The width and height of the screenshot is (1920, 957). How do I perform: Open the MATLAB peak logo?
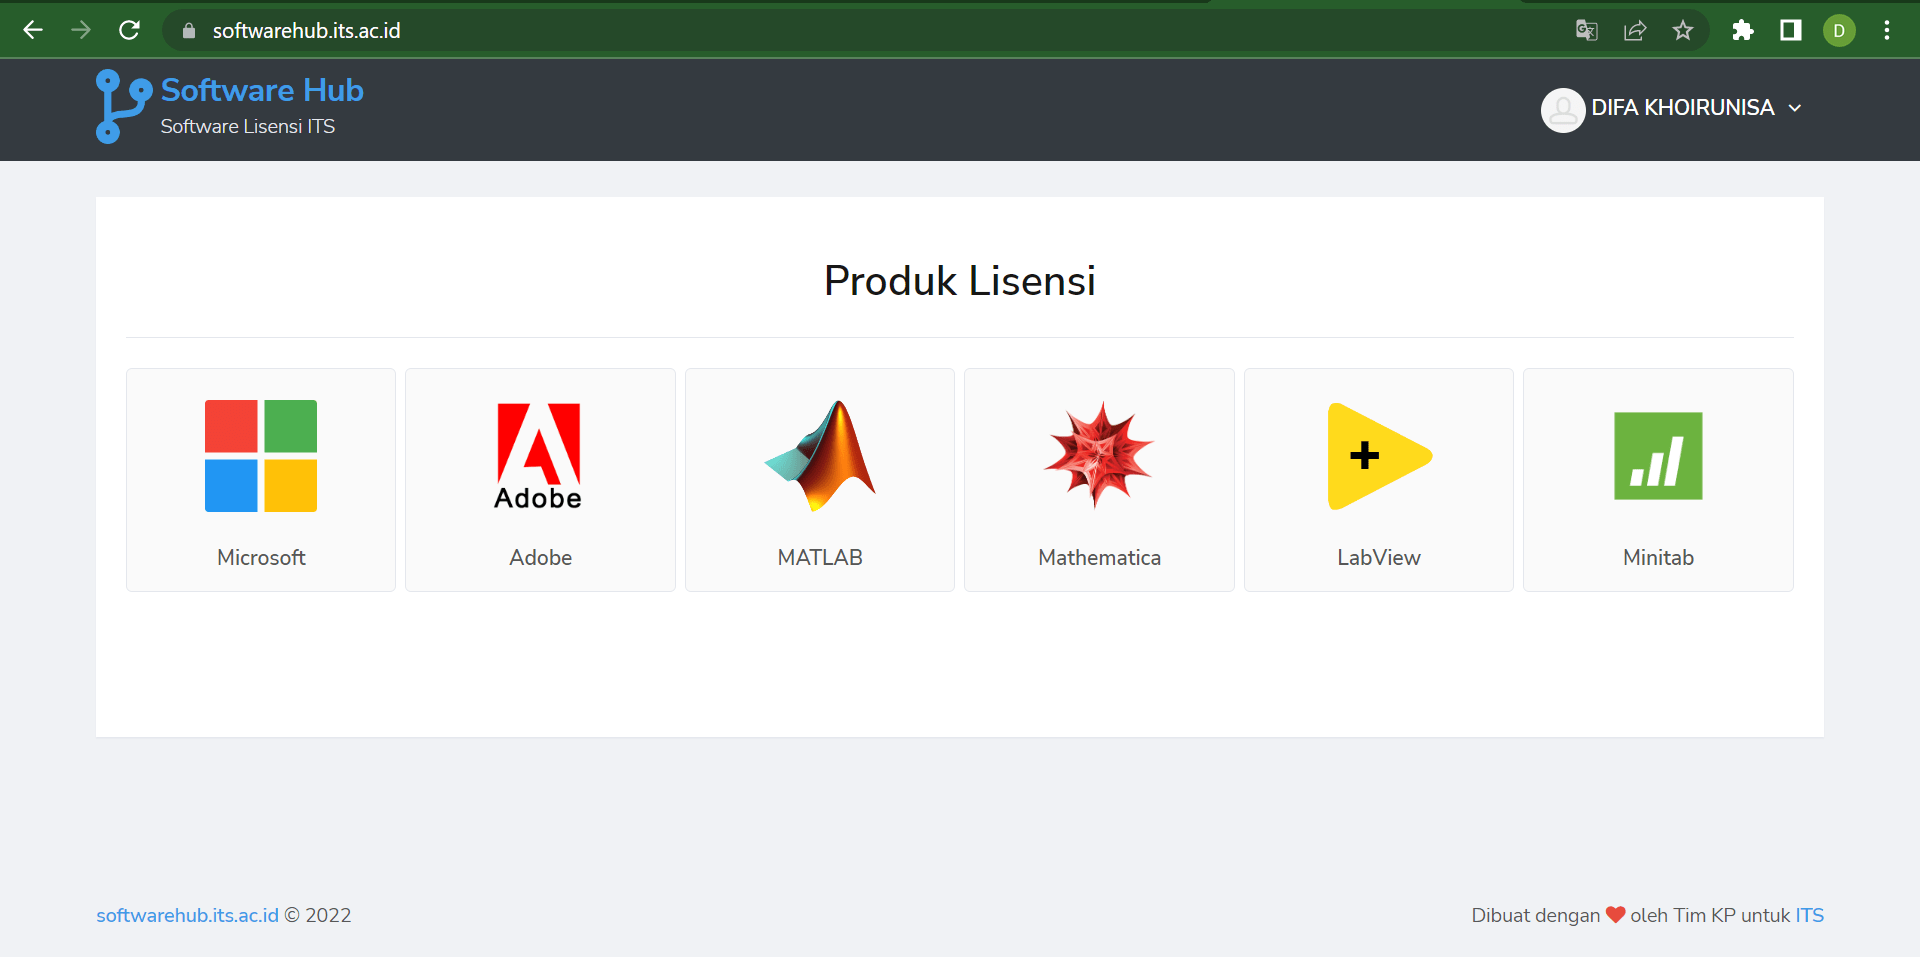click(820, 456)
